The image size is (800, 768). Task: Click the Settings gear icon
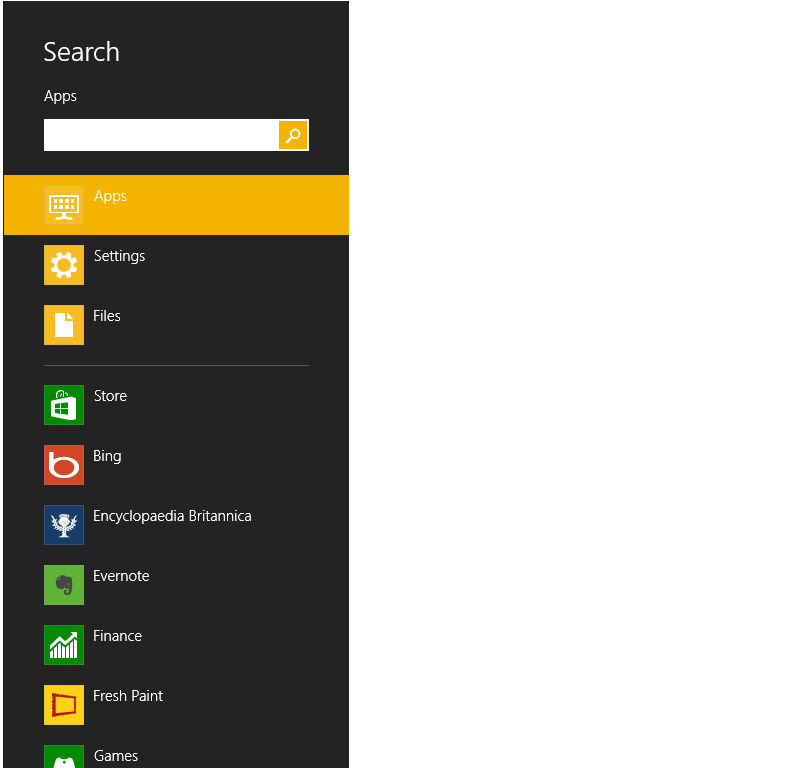pyautogui.click(x=64, y=265)
